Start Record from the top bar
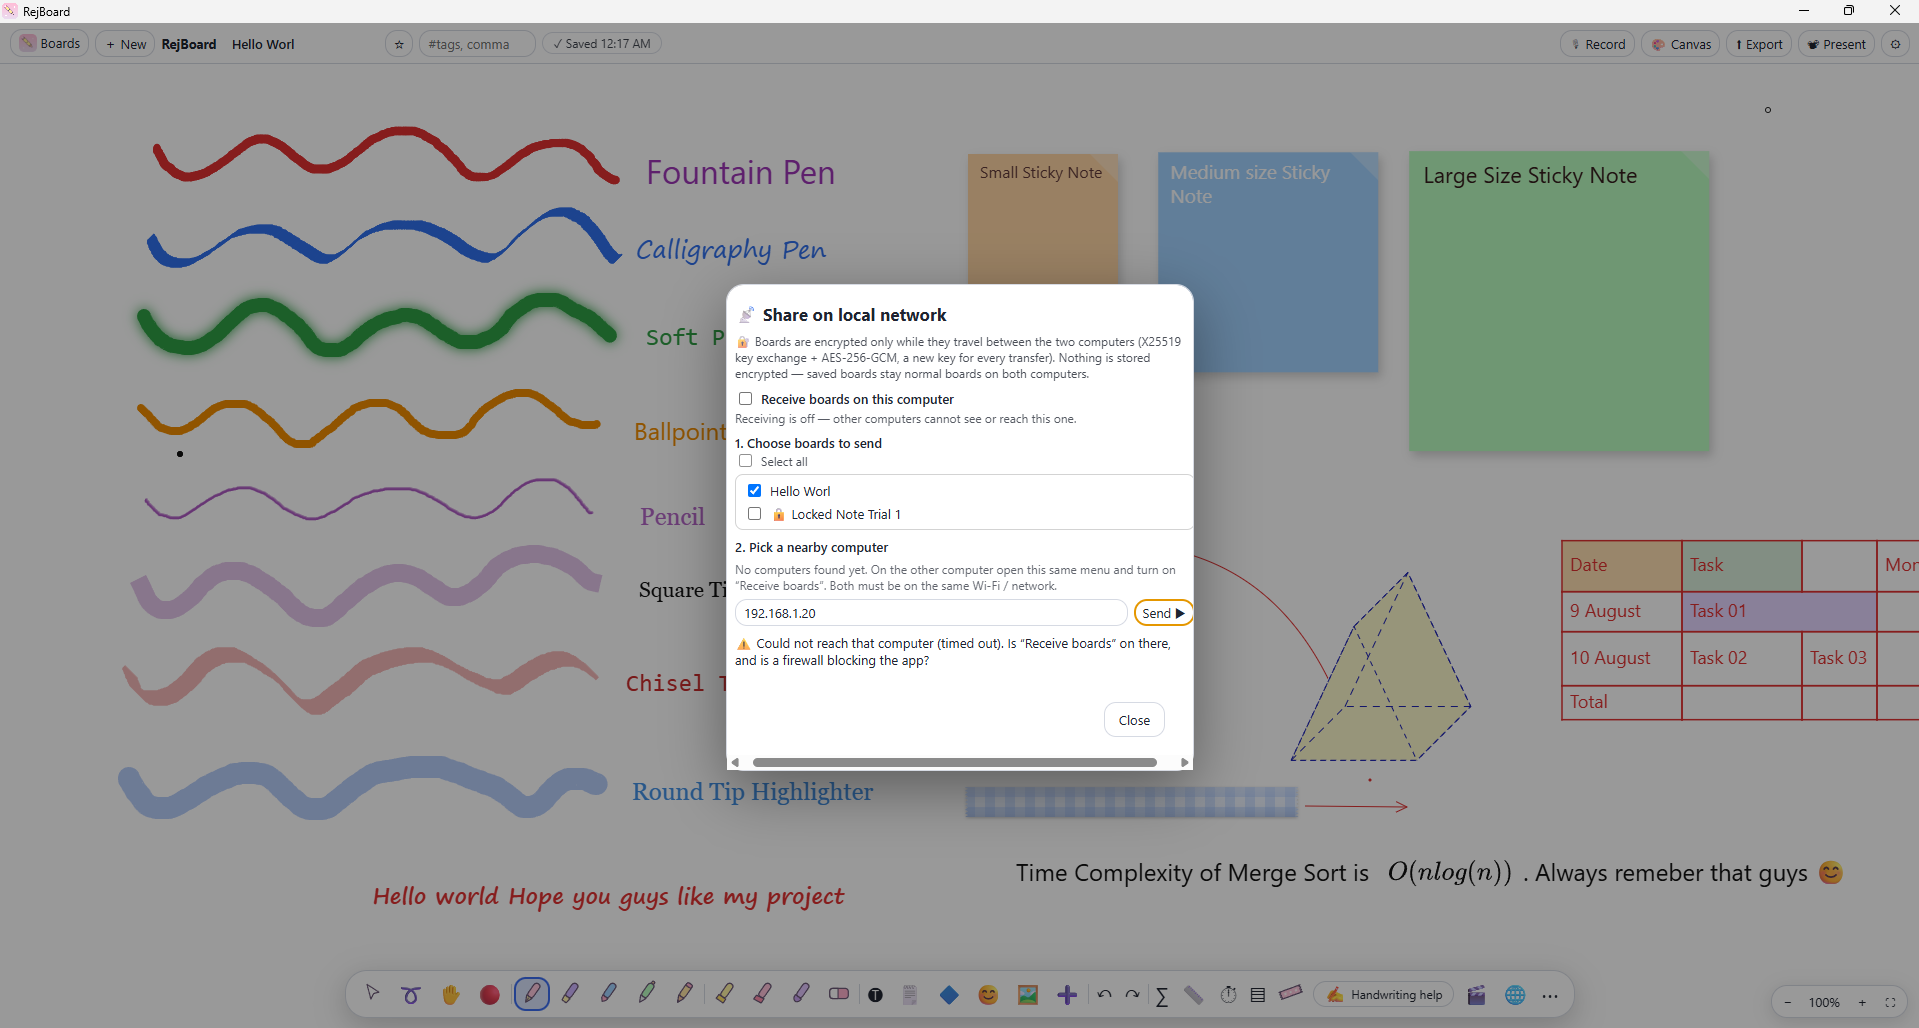1919x1028 pixels. tap(1598, 44)
